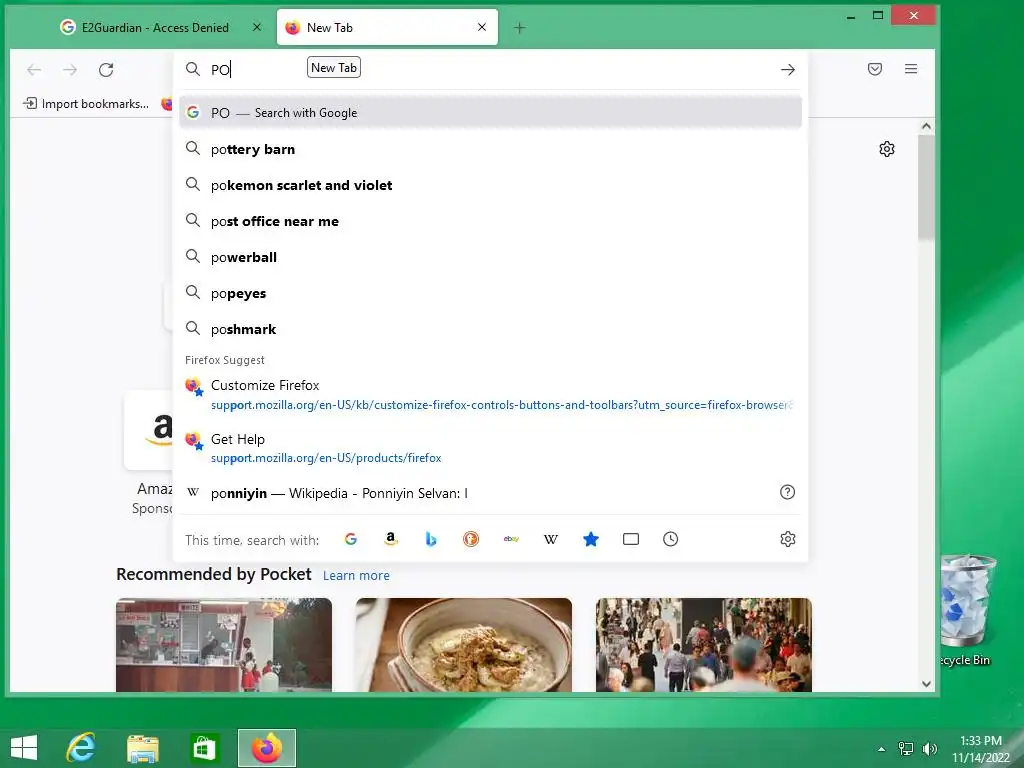Pick the 'popeyes' suggestion
Viewport: 1024px width, 768px height.
pyautogui.click(x=490, y=293)
